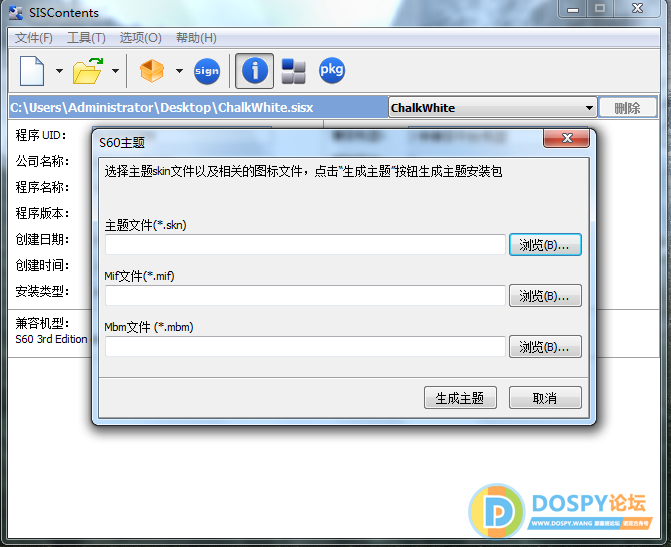Click the blue pkg icon
The image size is (671, 547).
331,71
